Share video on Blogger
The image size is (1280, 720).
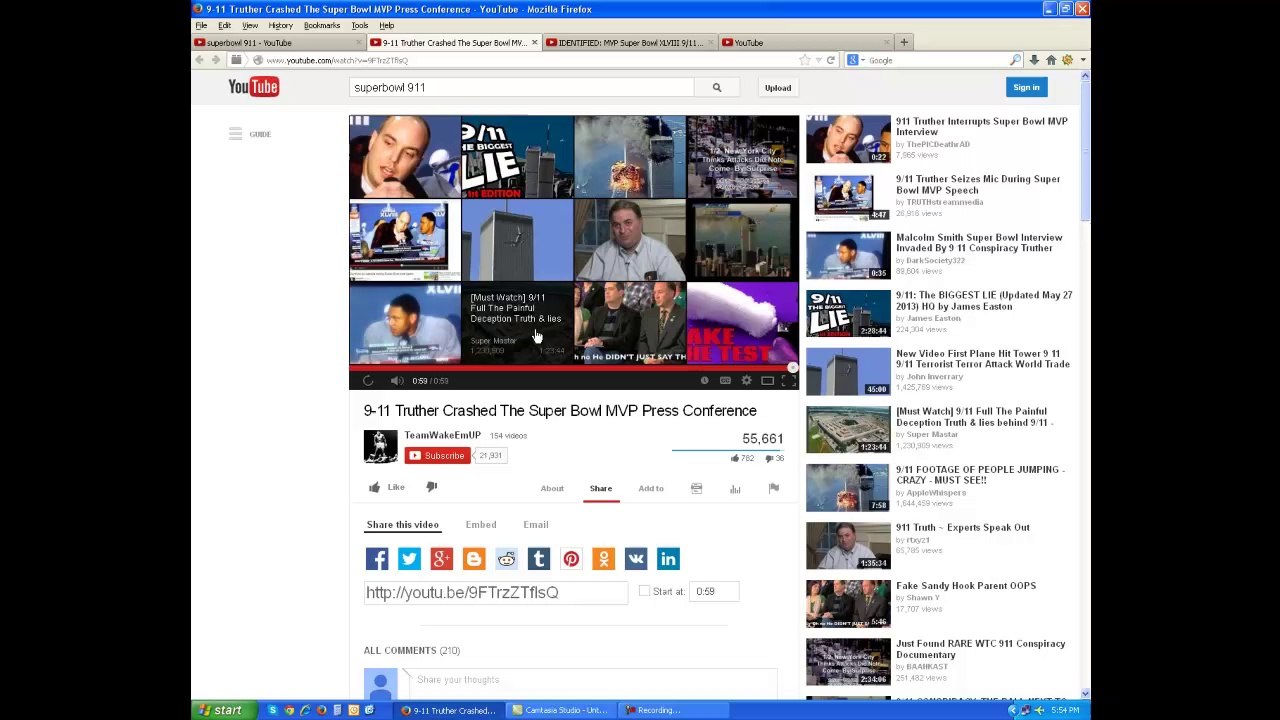click(x=474, y=559)
